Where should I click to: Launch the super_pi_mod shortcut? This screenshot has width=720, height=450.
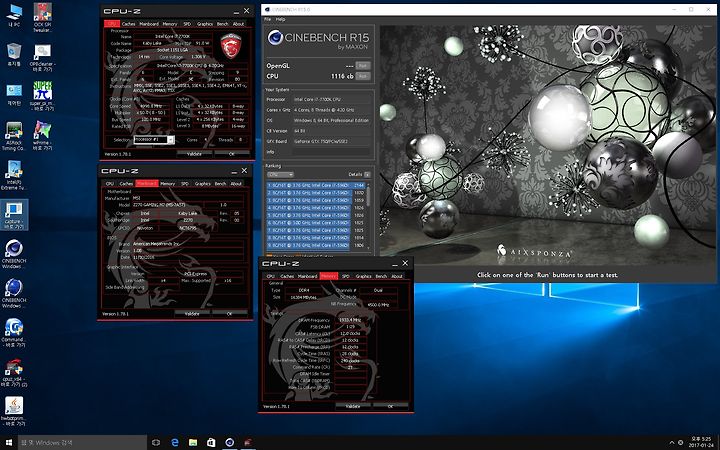click(x=42, y=97)
